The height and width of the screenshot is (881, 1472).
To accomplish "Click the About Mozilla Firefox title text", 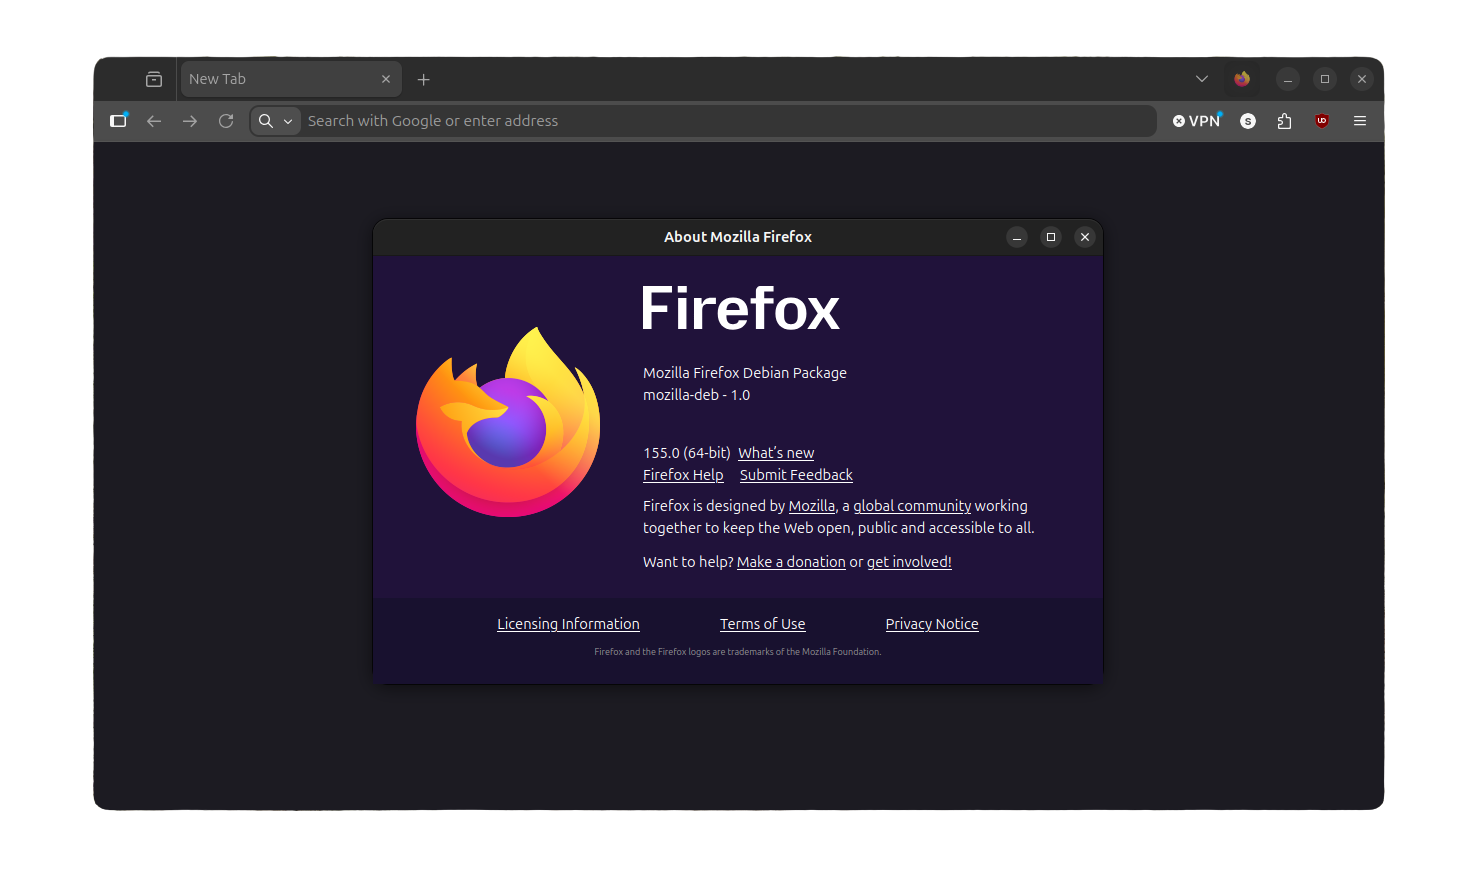I will [738, 237].
